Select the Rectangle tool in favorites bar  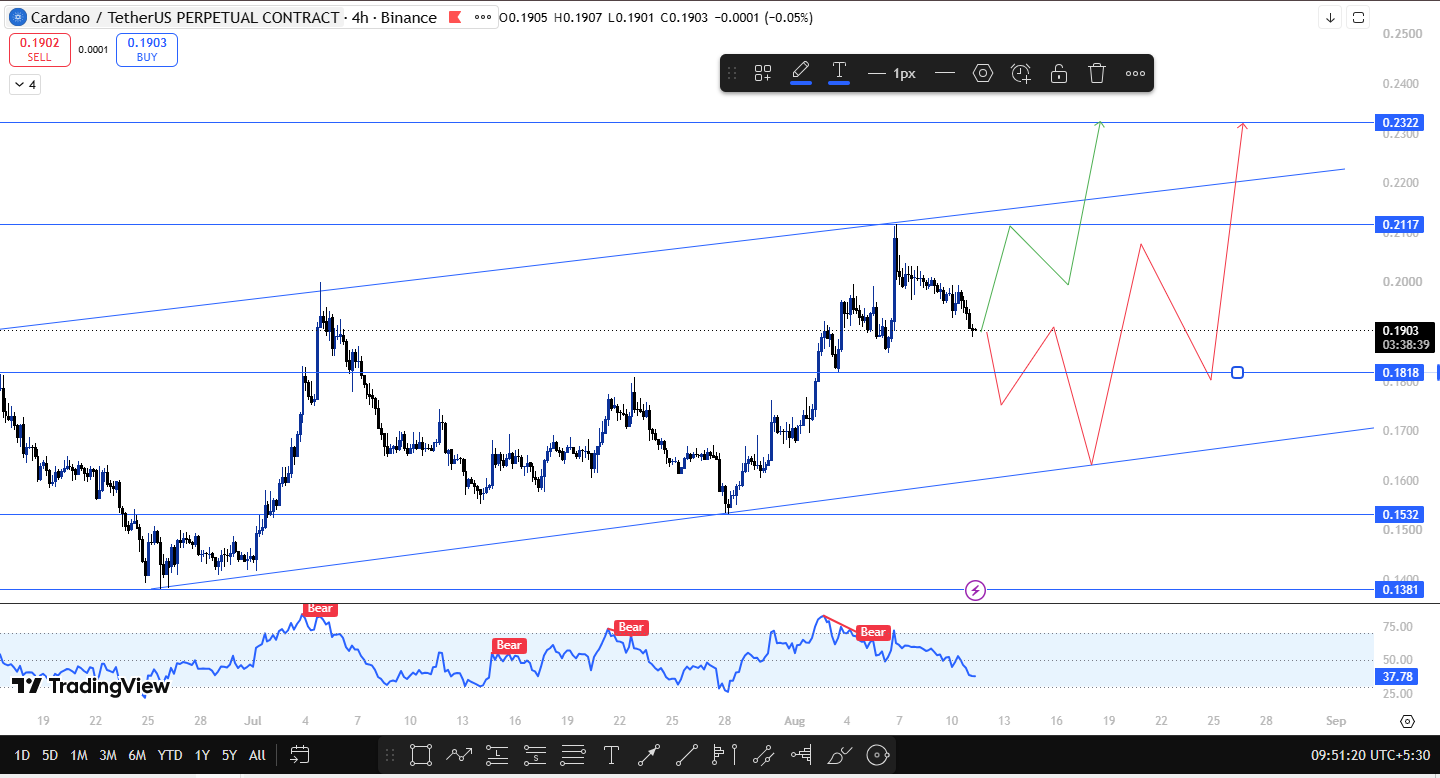[x=421, y=755]
